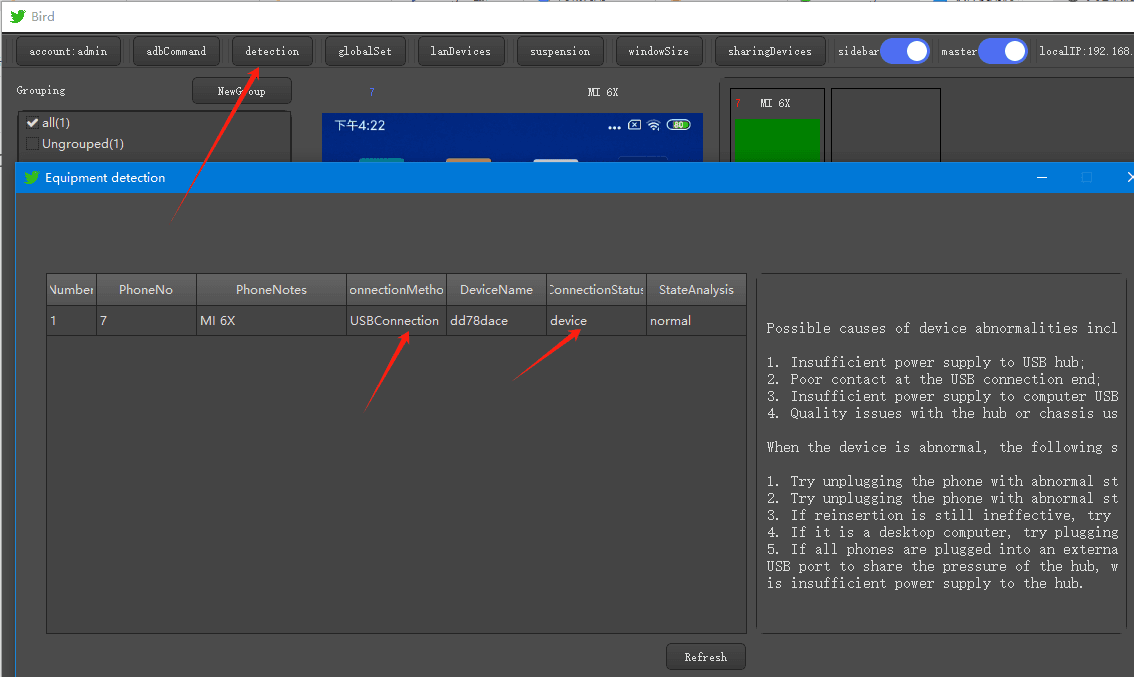Select the MI 6X phone notes cell
1134x677 pixels.
[271, 320]
